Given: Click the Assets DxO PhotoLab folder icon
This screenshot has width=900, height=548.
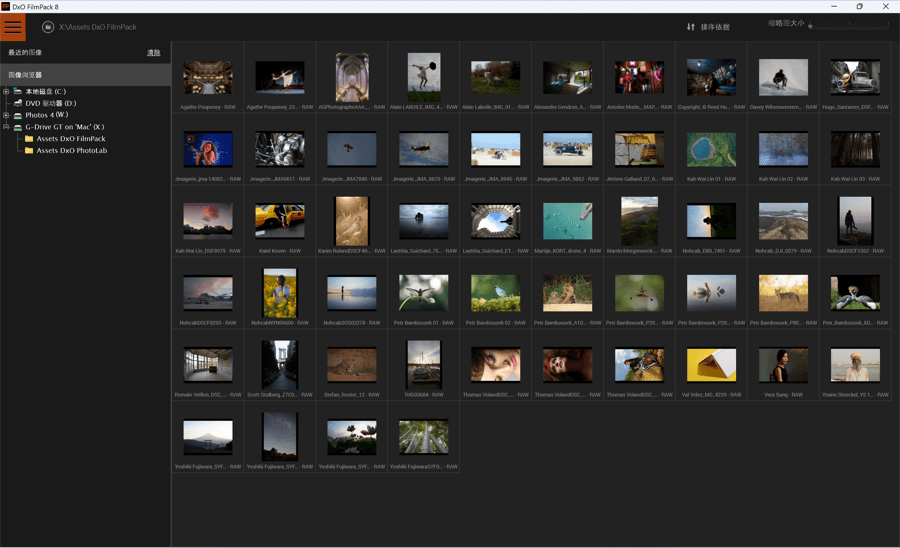Looking at the screenshot, I should coord(29,151).
